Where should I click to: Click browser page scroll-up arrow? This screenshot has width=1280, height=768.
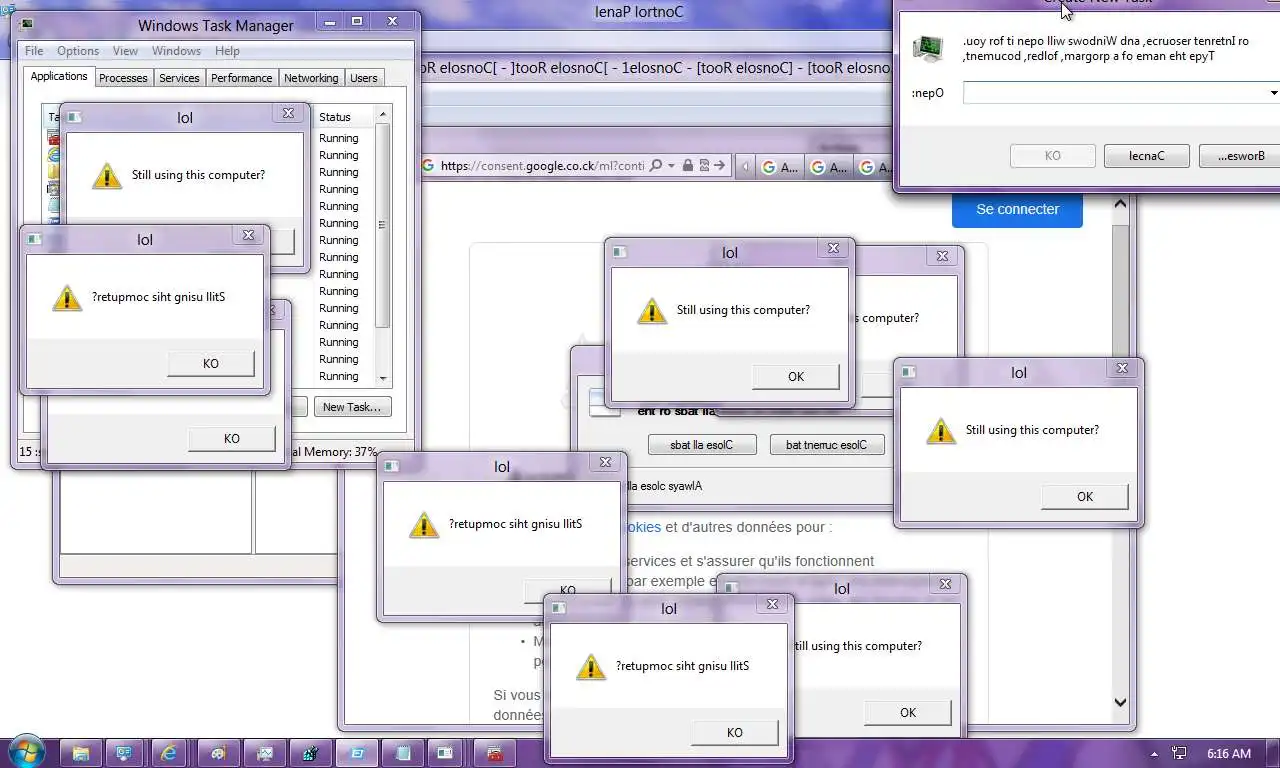1120,204
